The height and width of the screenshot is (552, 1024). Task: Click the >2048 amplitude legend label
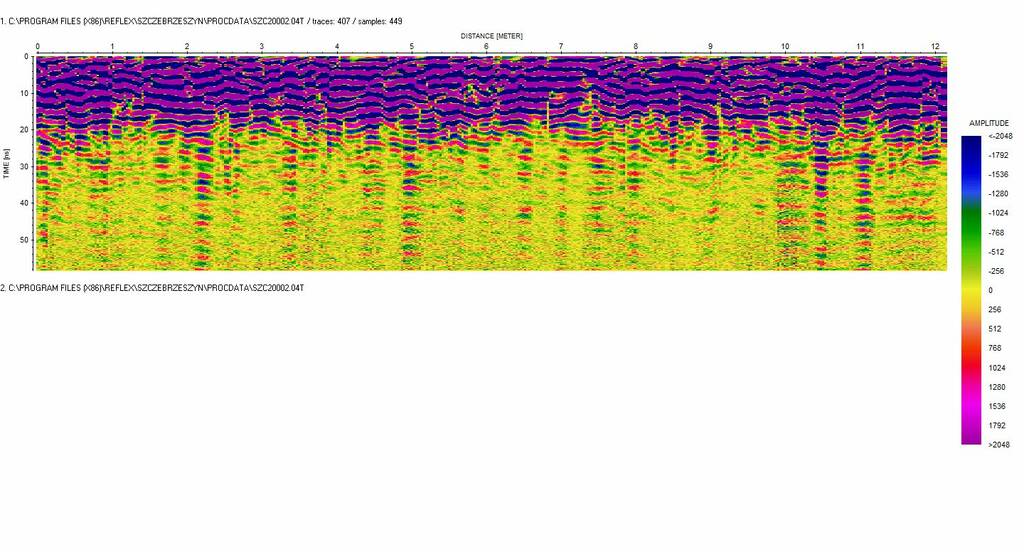coord(1000,445)
